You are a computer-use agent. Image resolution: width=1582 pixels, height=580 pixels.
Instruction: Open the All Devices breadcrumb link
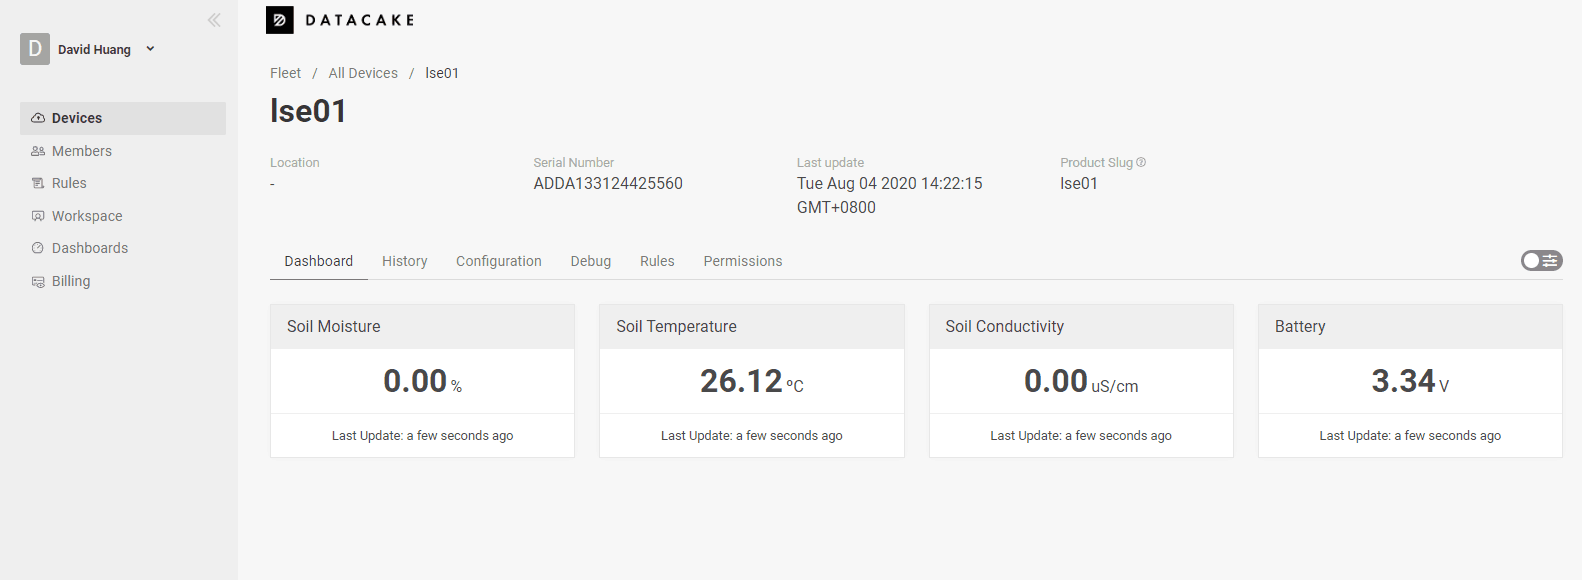tap(363, 73)
